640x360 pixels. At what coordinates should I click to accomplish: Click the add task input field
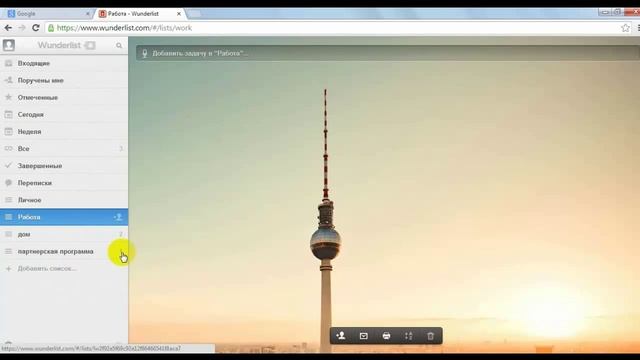coord(388,53)
